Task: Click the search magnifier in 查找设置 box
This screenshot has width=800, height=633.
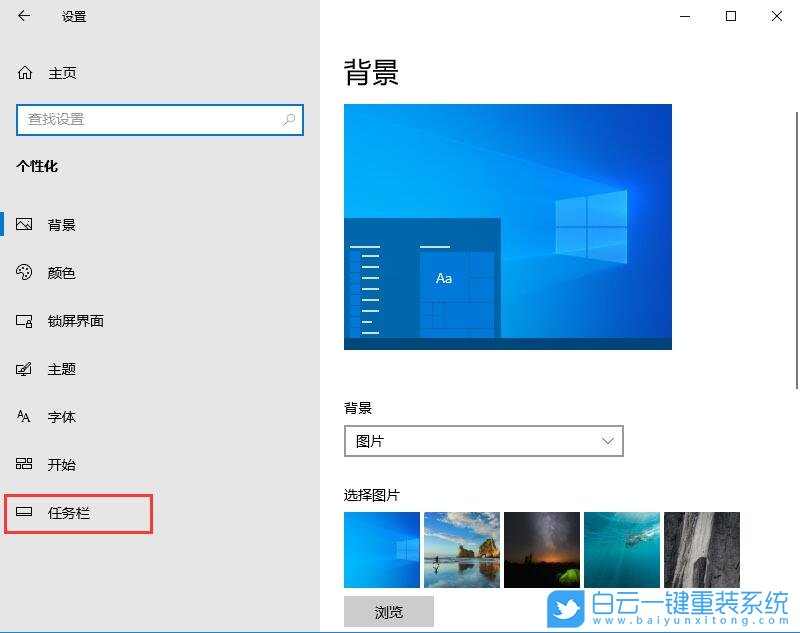Action: 289,119
